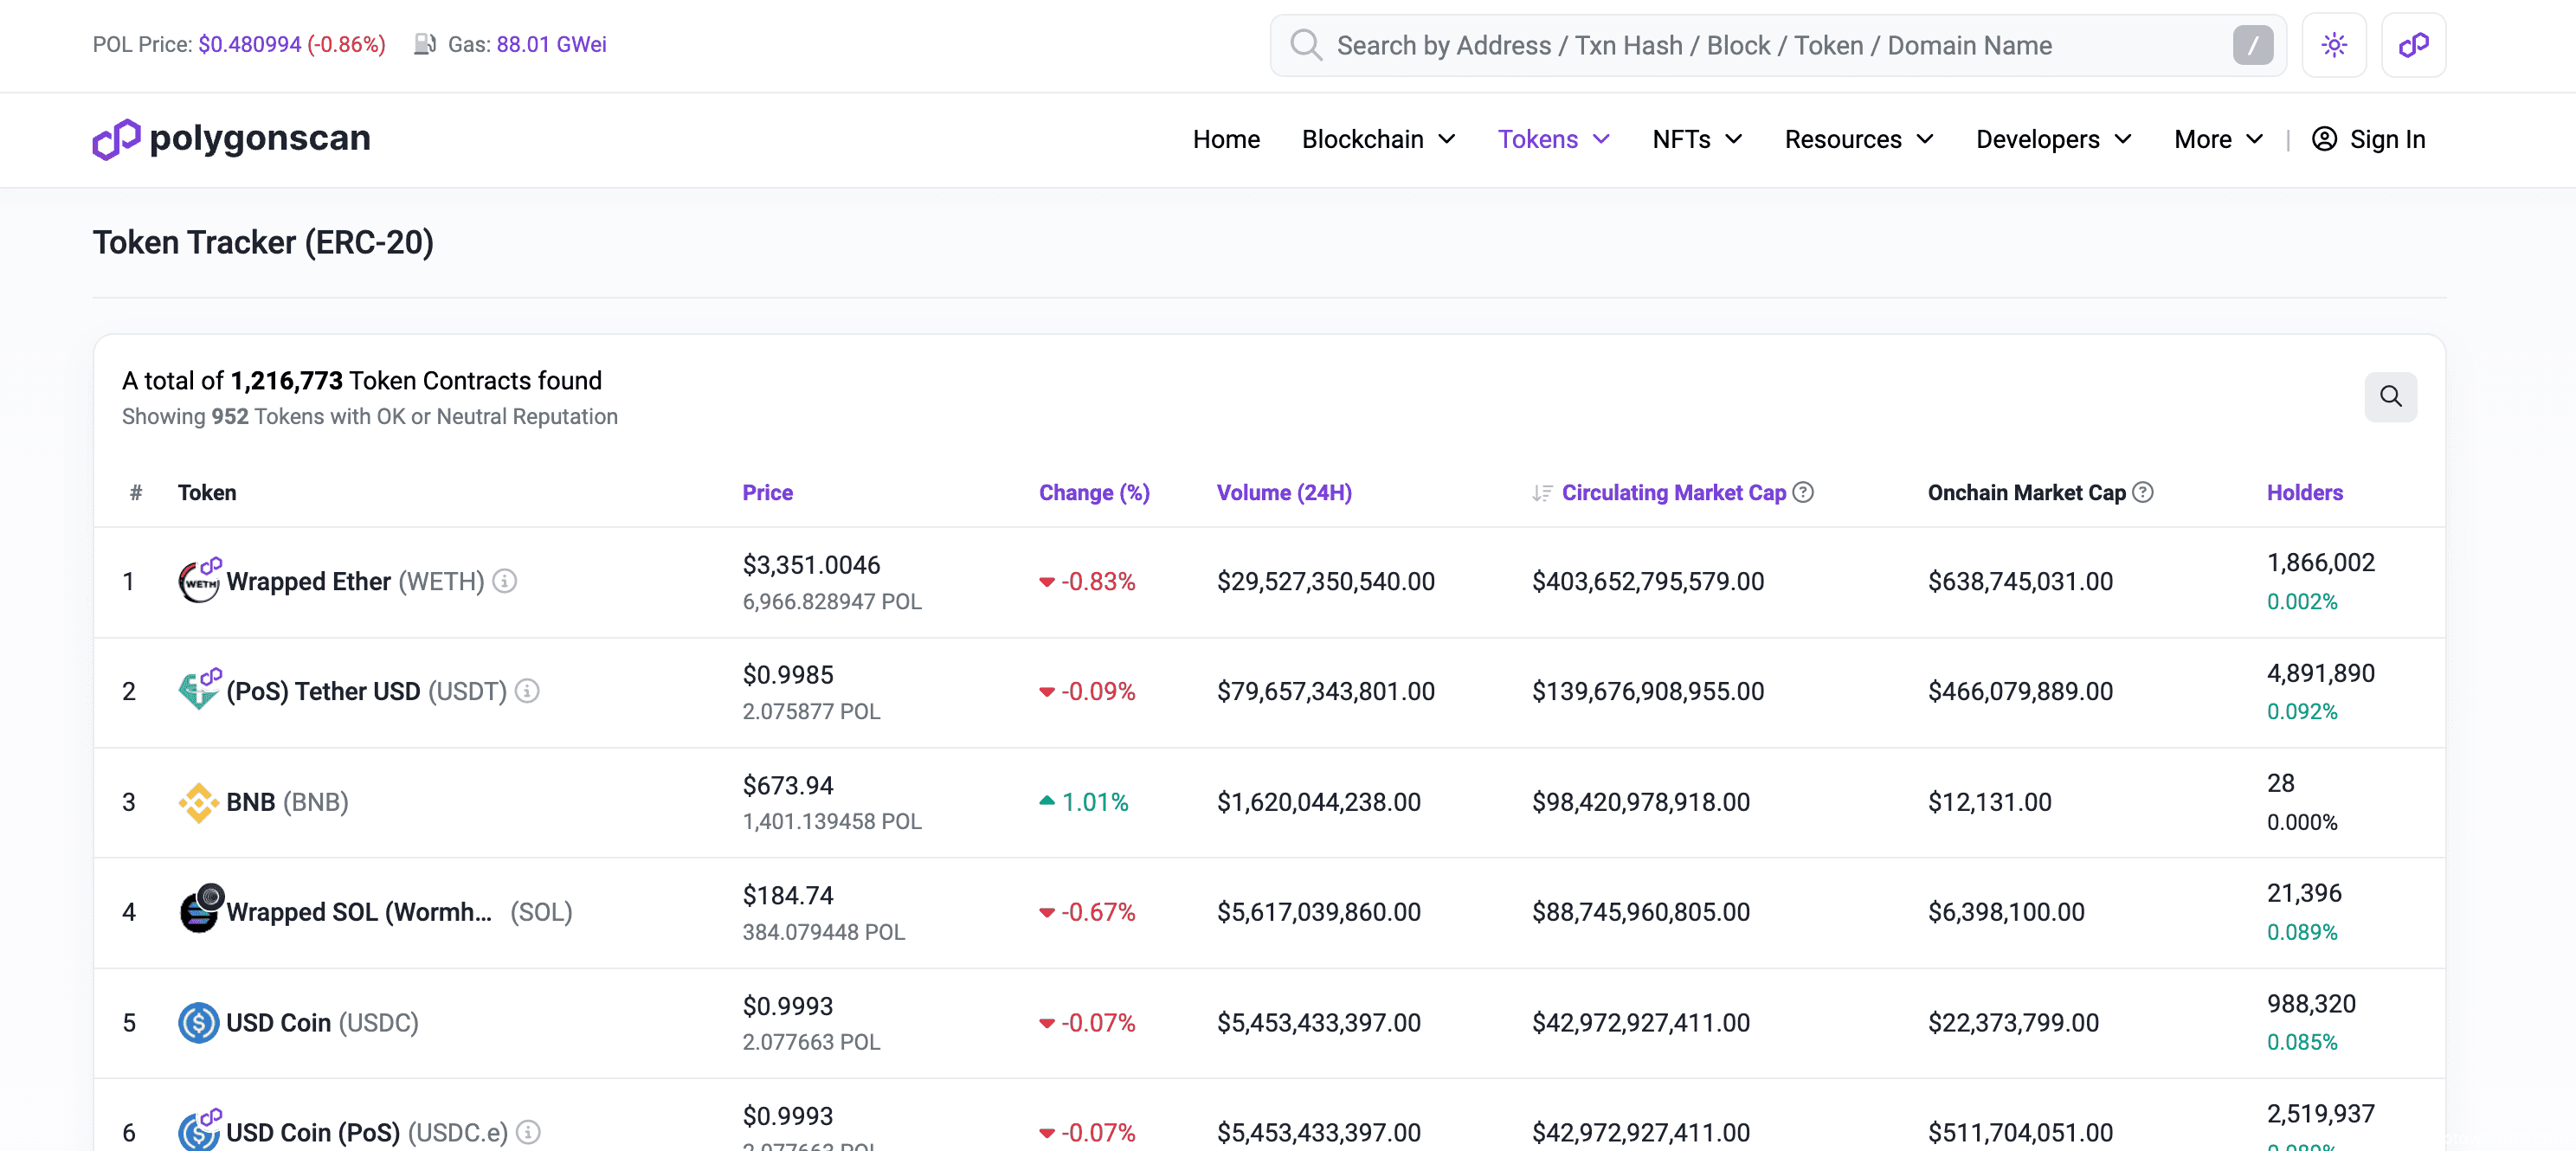Open the Wrapped Ether token link
This screenshot has width=2576, height=1151.
(x=308, y=581)
